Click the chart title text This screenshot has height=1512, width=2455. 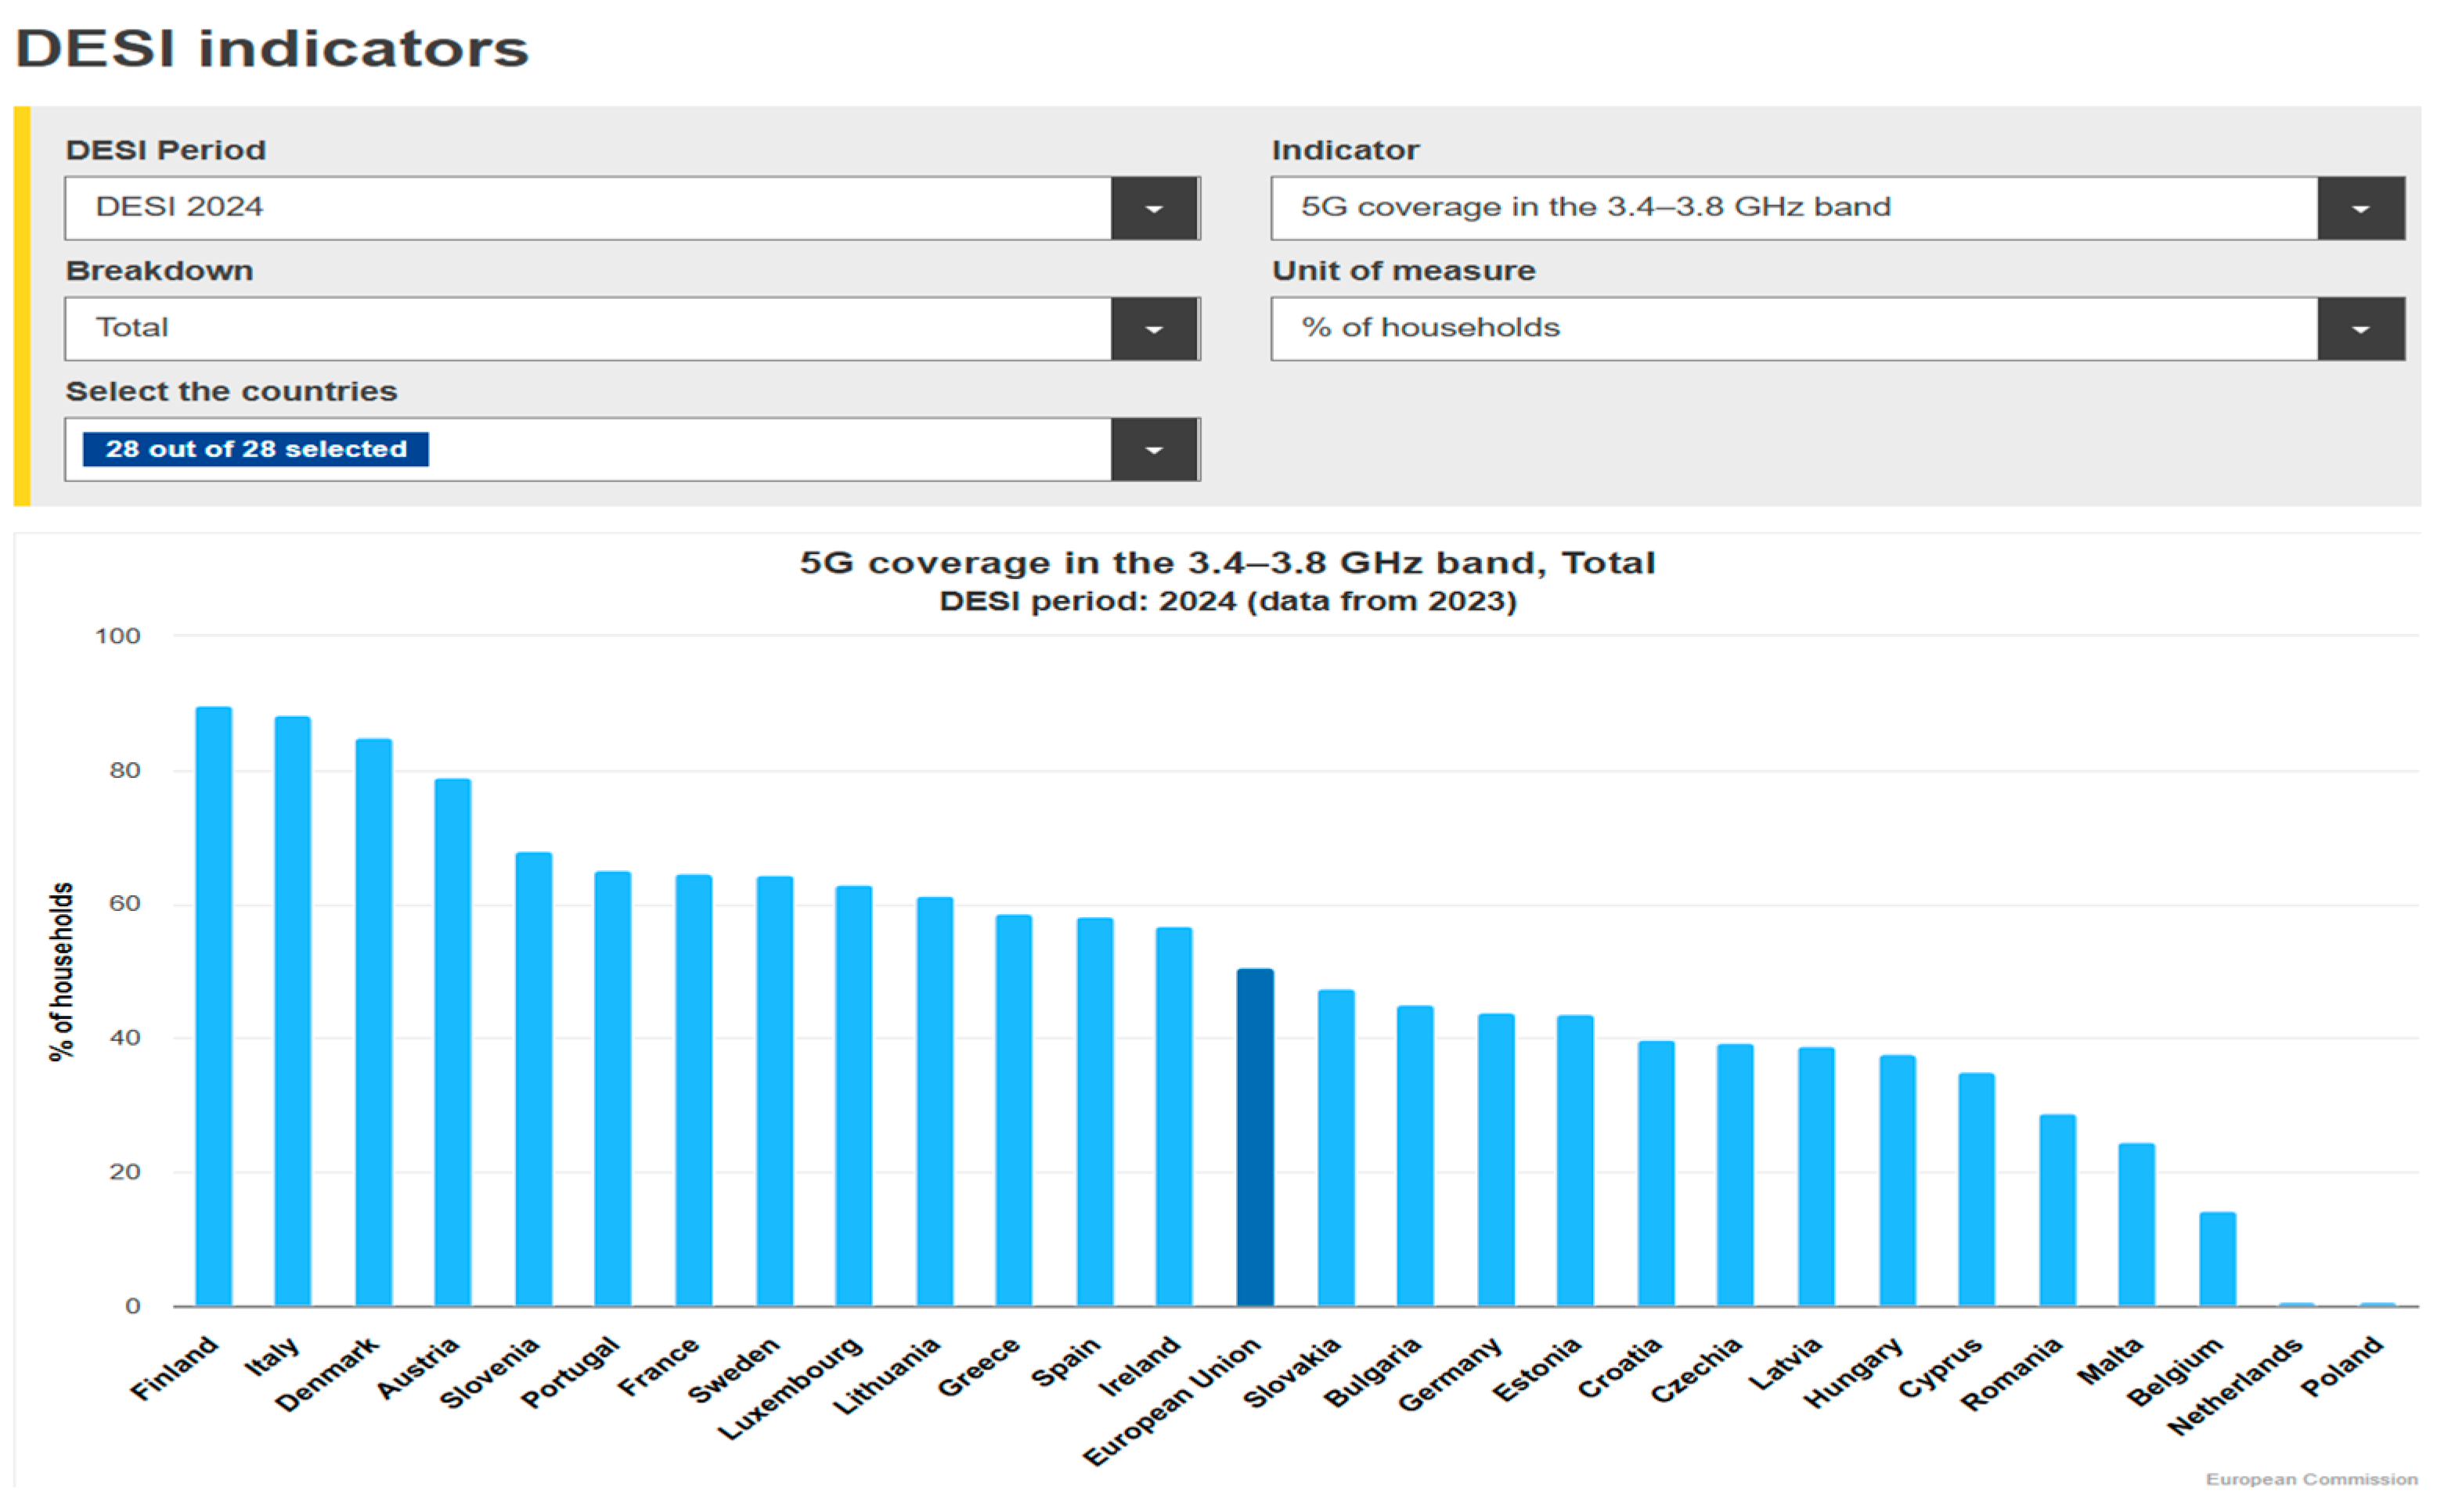[x=1227, y=563]
